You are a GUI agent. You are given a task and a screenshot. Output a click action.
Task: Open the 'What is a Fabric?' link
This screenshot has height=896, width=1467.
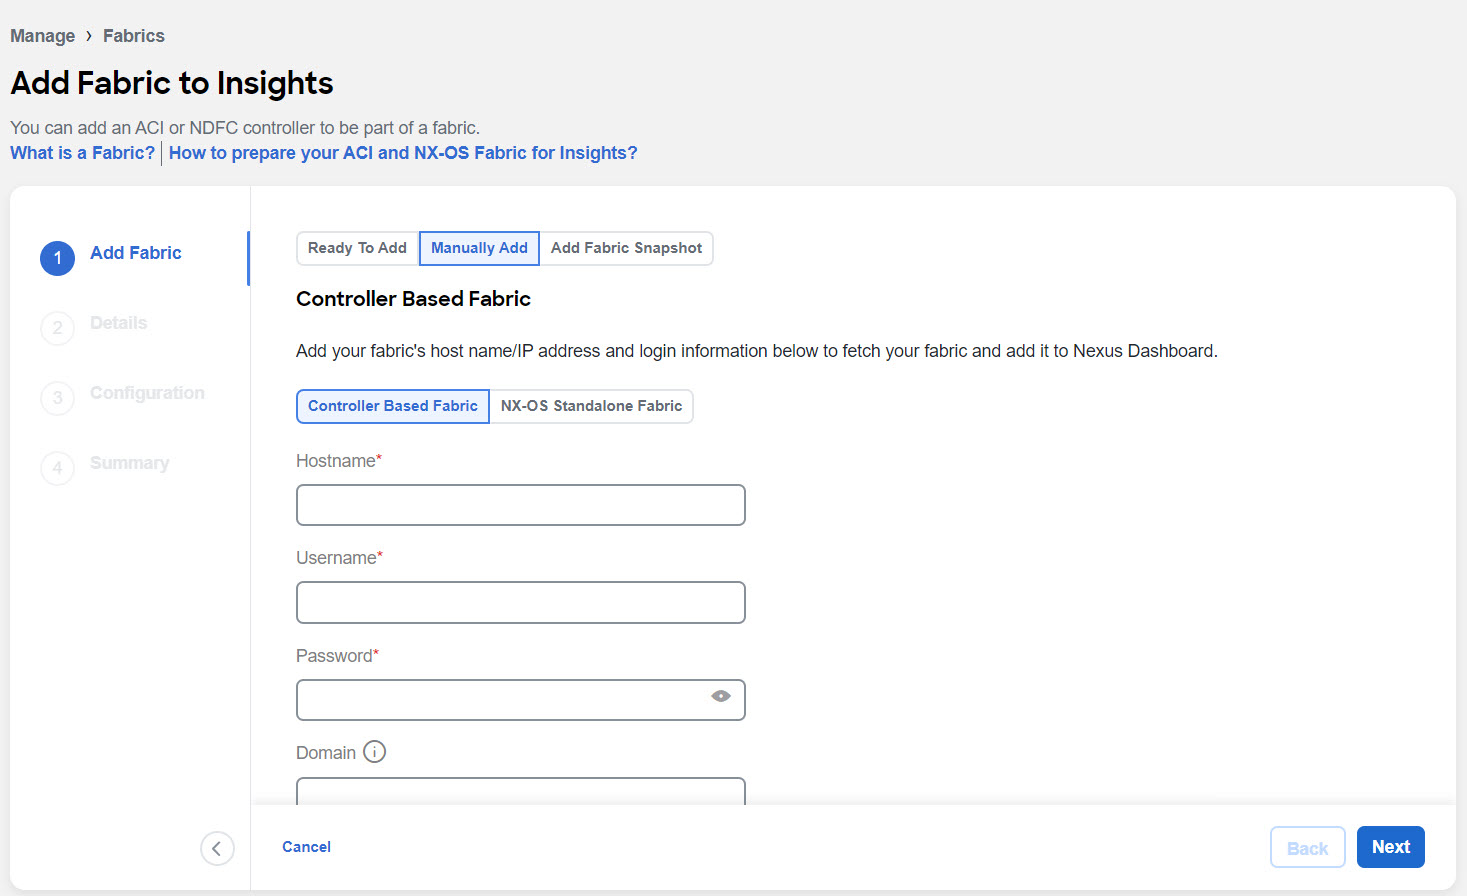click(x=83, y=153)
